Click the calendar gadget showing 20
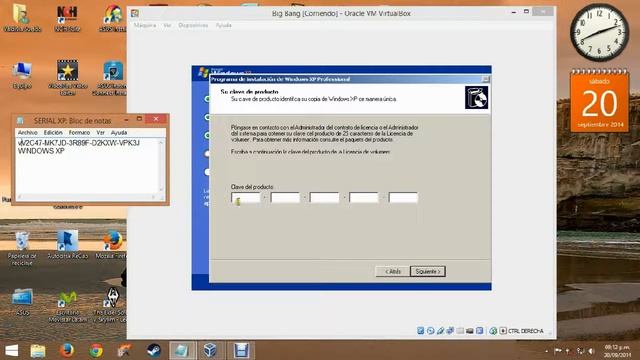Viewport: 640px width, 360px height. [600, 101]
